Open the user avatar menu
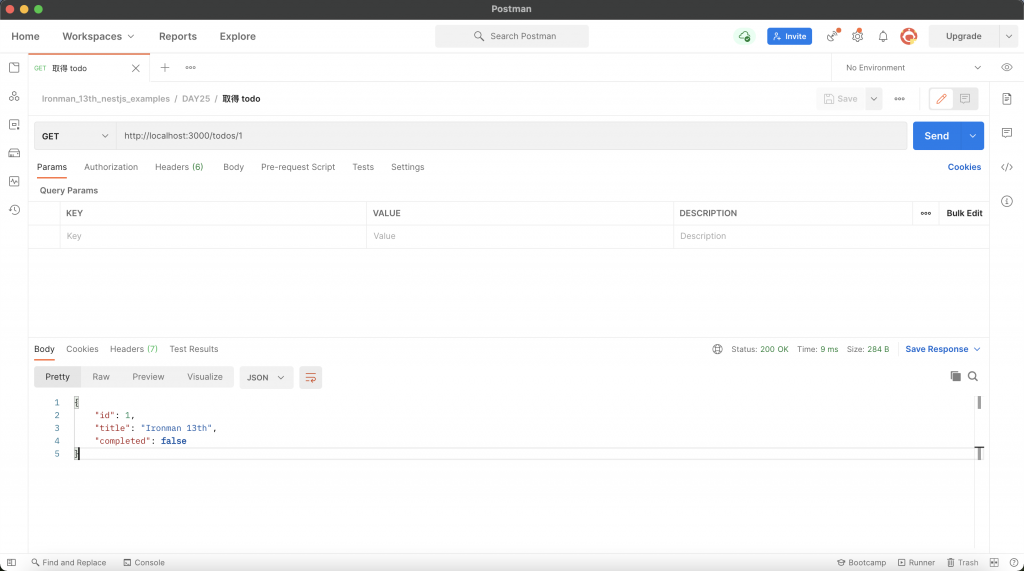1024x571 pixels. click(908, 36)
